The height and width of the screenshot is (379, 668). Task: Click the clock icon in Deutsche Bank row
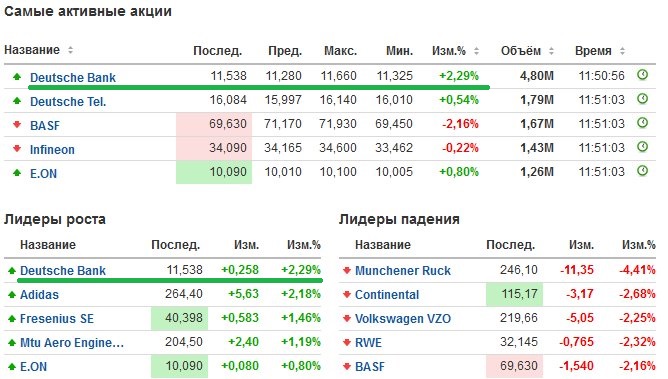642,75
